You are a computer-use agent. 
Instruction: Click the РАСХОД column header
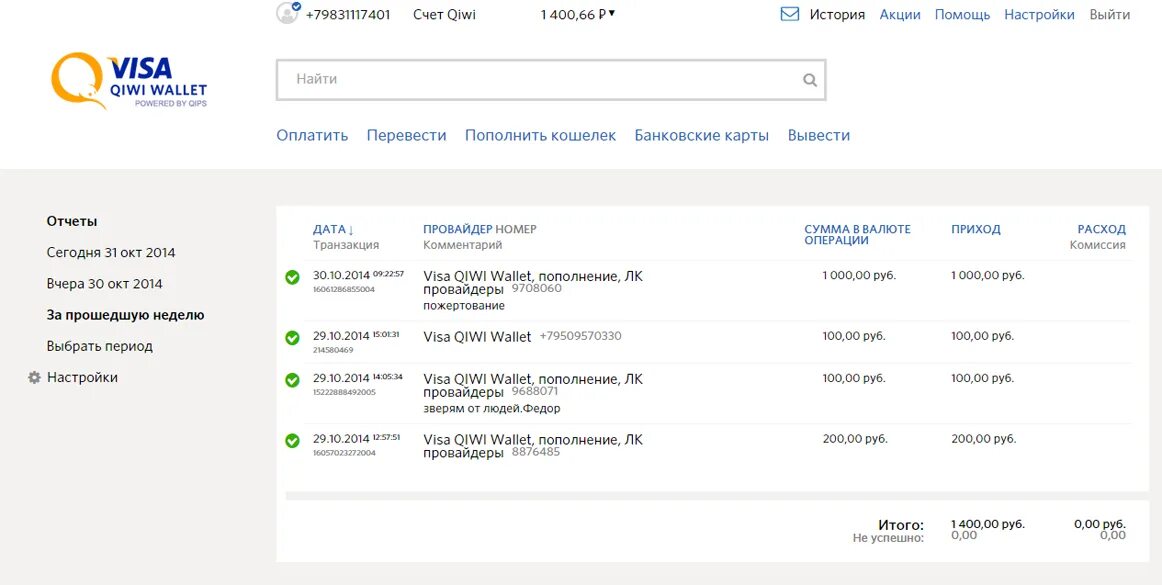[1101, 229]
